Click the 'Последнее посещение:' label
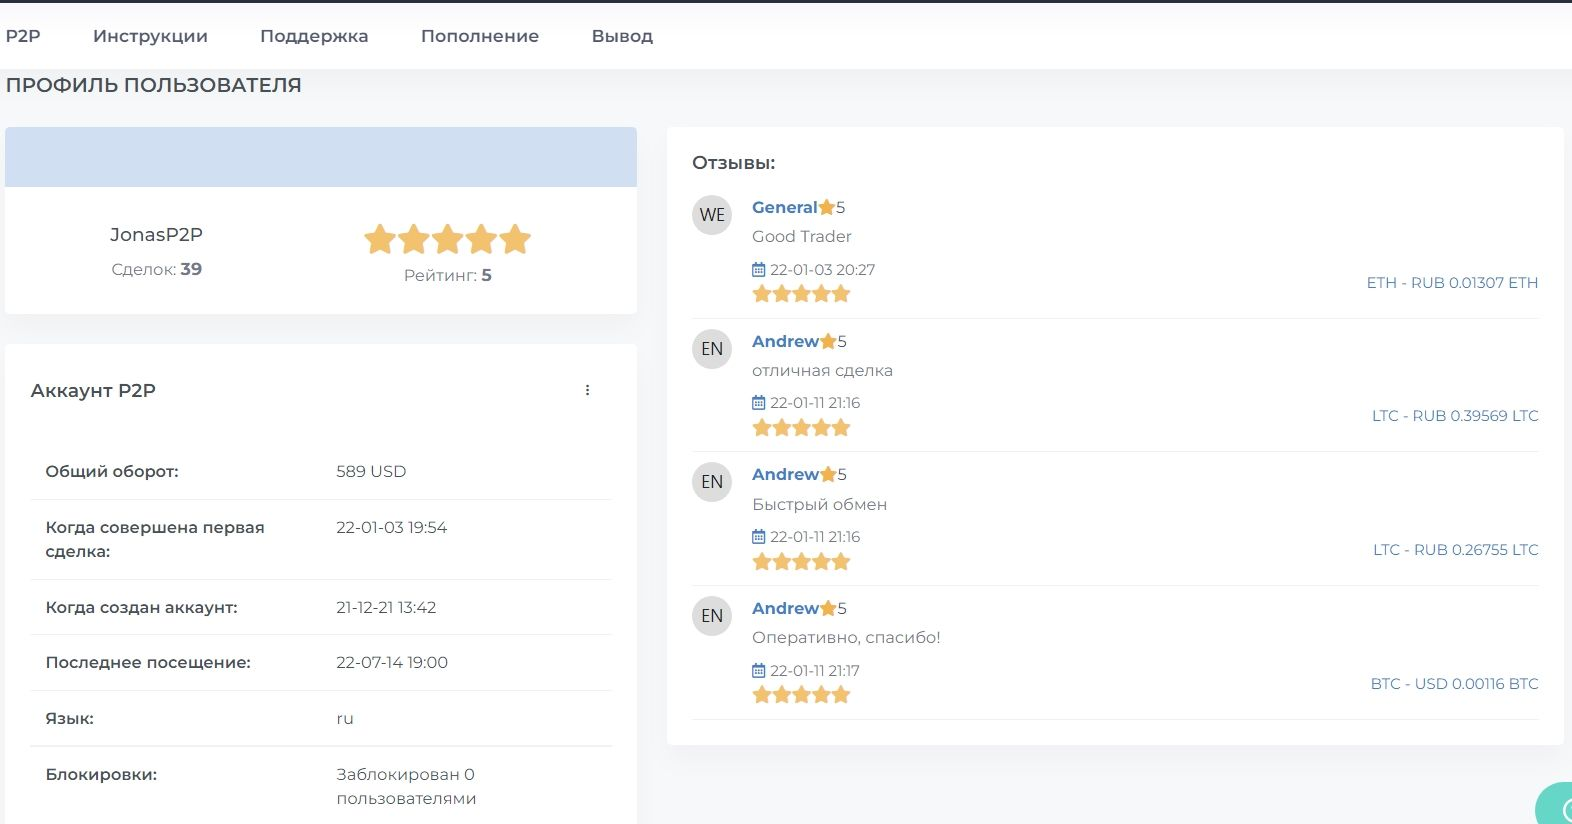The height and width of the screenshot is (824, 1572). [x=148, y=662]
